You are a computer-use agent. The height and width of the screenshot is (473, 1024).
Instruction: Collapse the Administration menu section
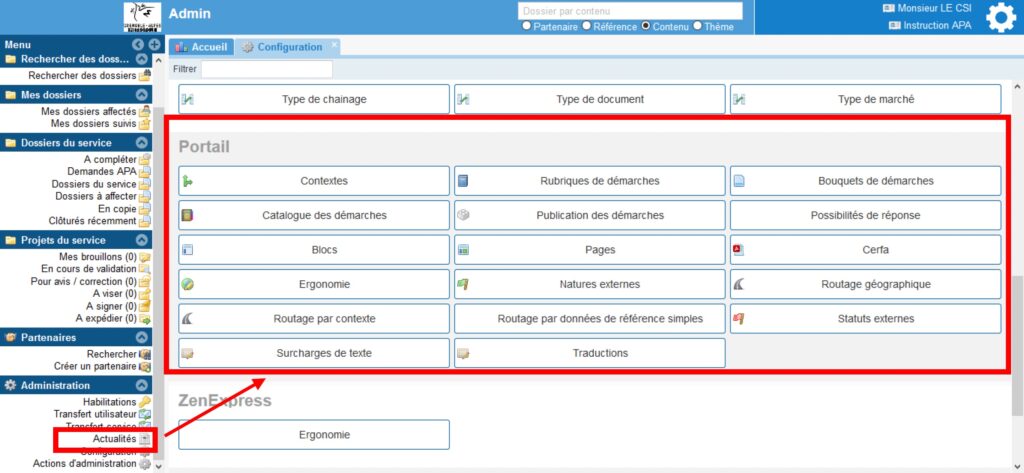point(142,385)
